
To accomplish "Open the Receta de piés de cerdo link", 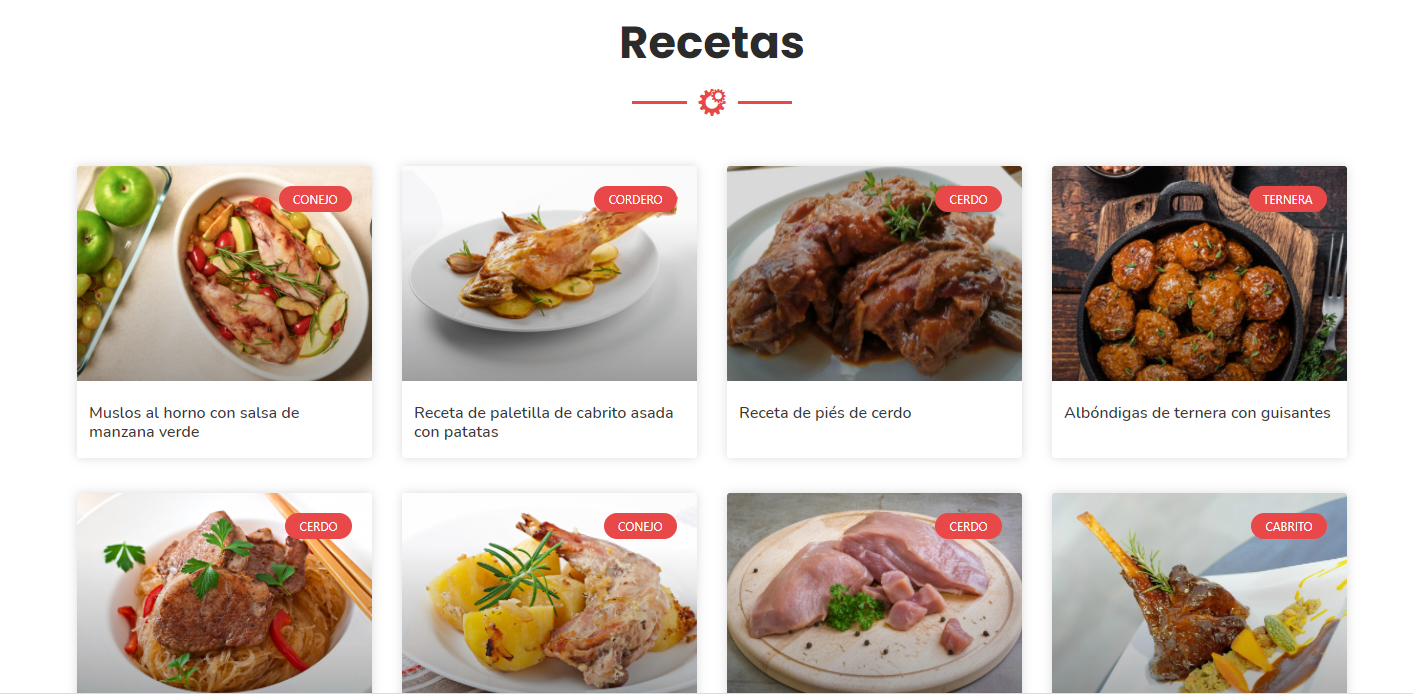I will click(x=825, y=413).
